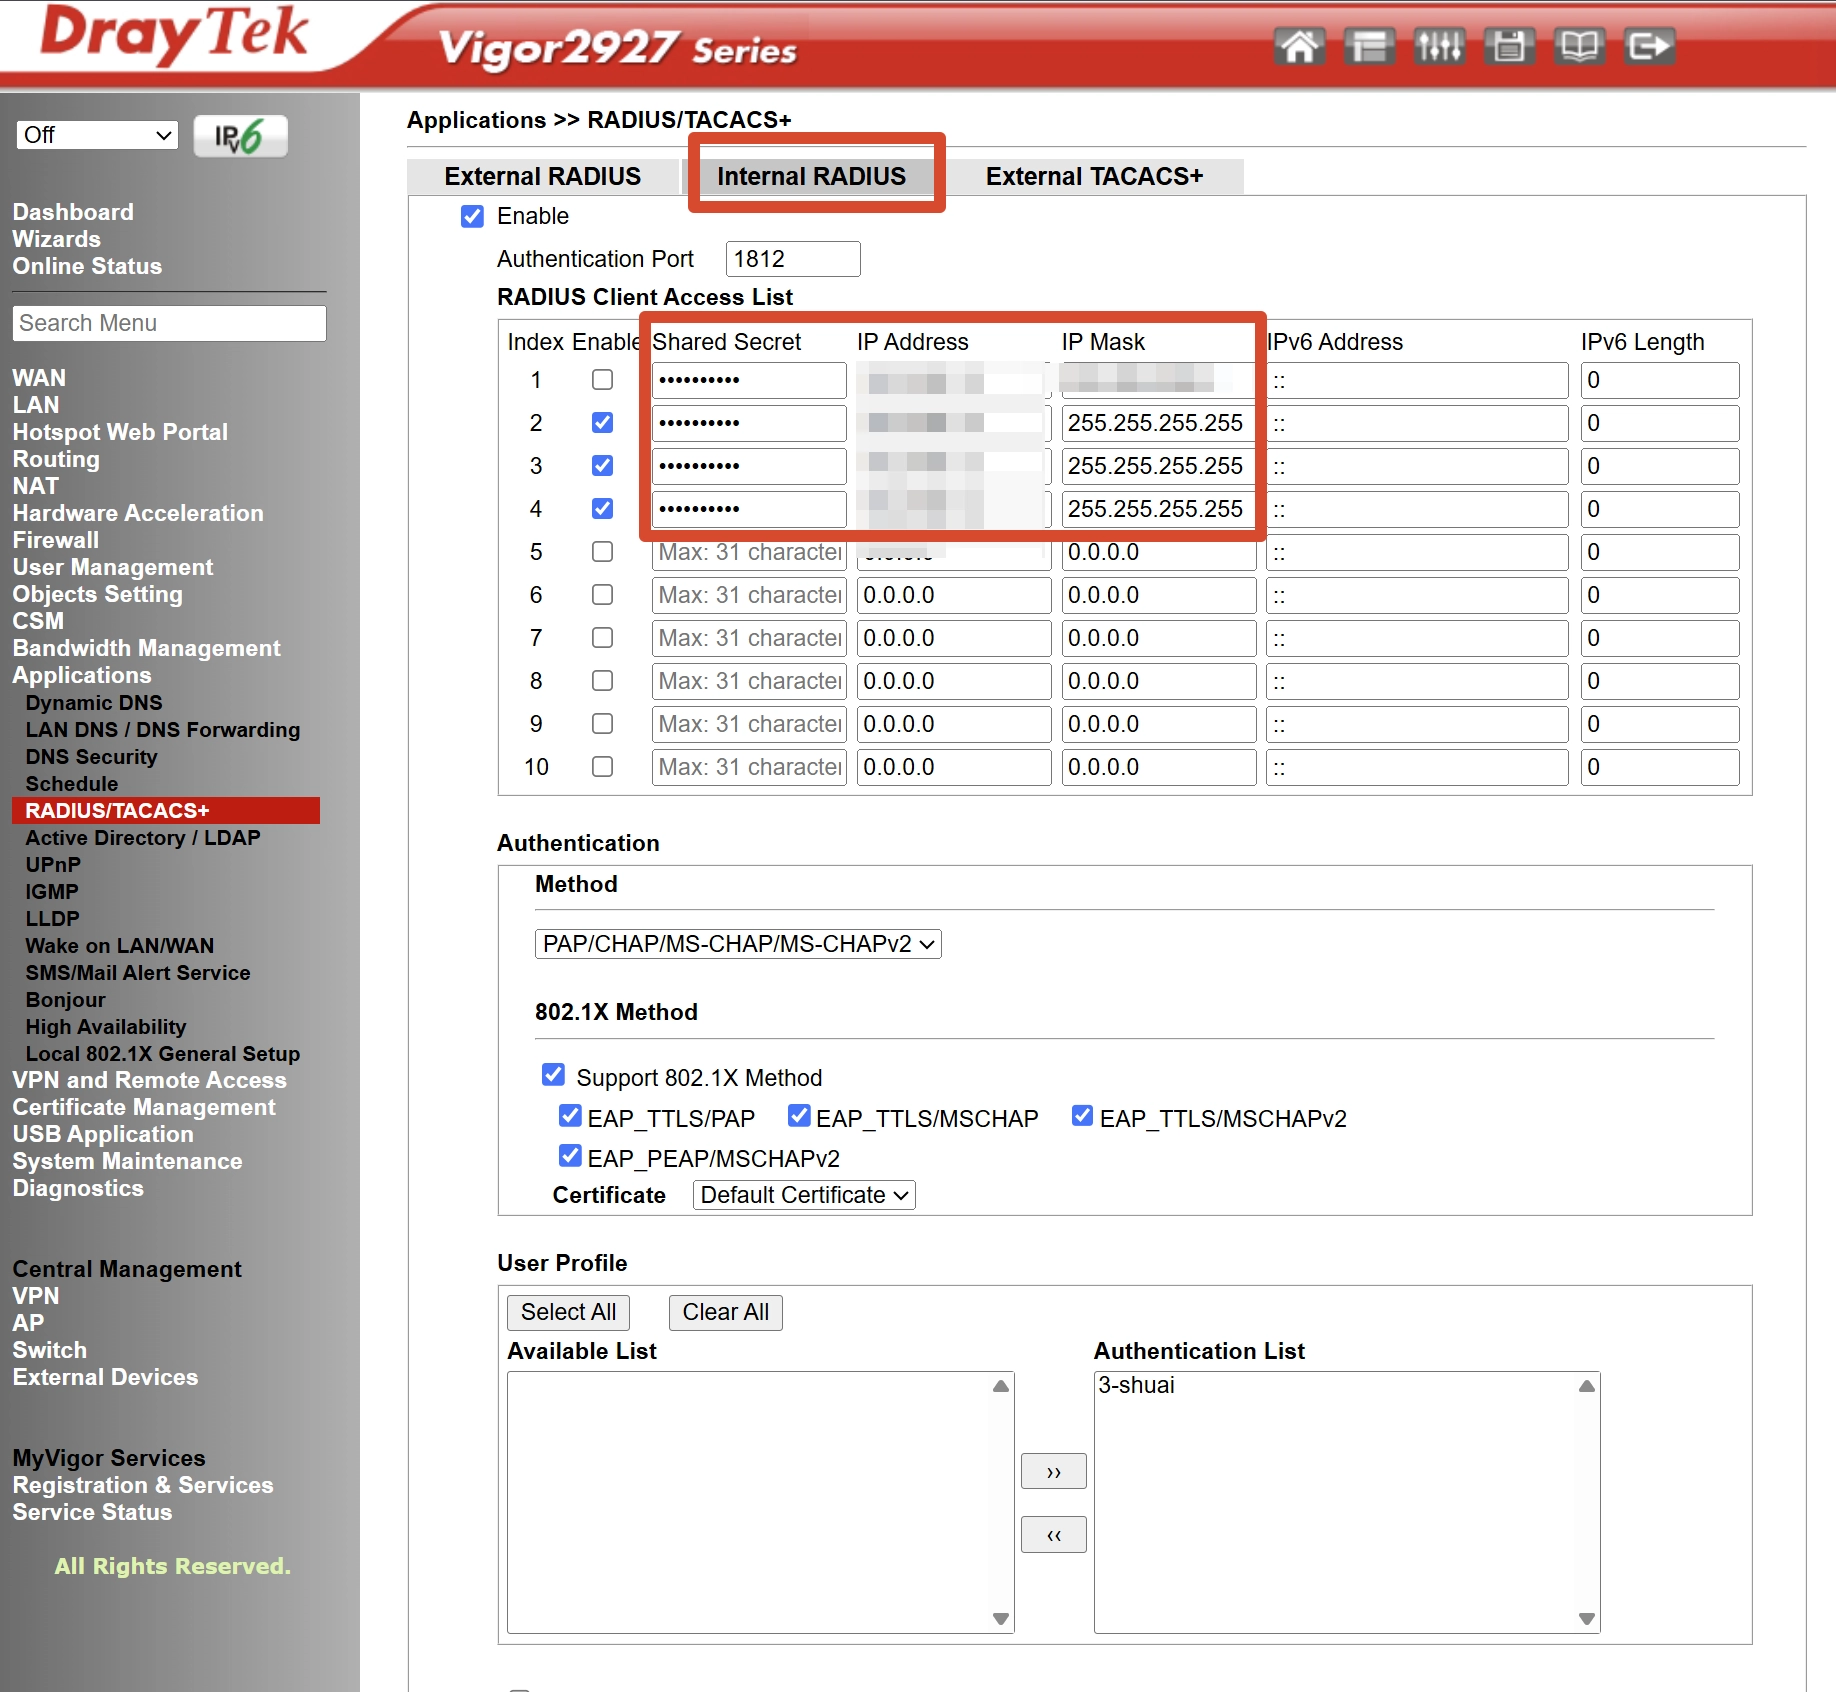Enable RADIUS client index 1 checkbox
The width and height of the screenshot is (1836, 1692).
point(602,380)
